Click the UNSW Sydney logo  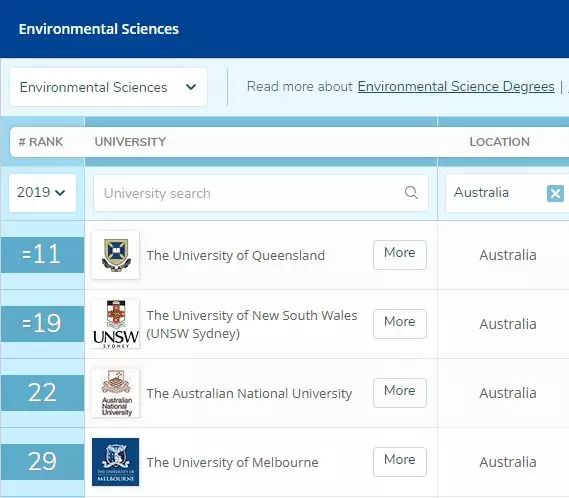tap(115, 324)
